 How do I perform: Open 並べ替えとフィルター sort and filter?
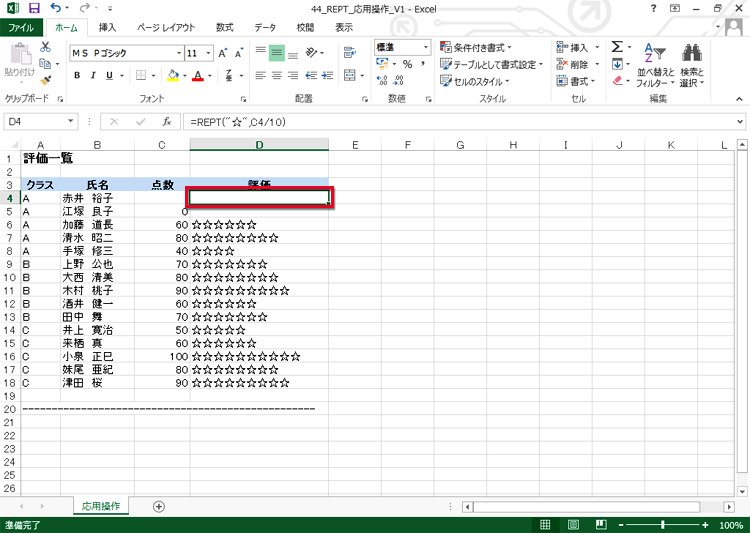pyautogui.click(x=655, y=66)
